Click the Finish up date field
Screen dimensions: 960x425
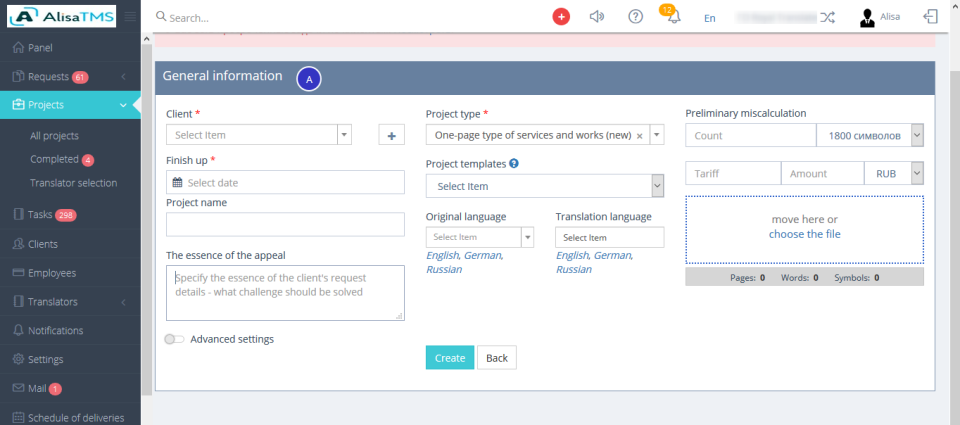tap(285, 182)
